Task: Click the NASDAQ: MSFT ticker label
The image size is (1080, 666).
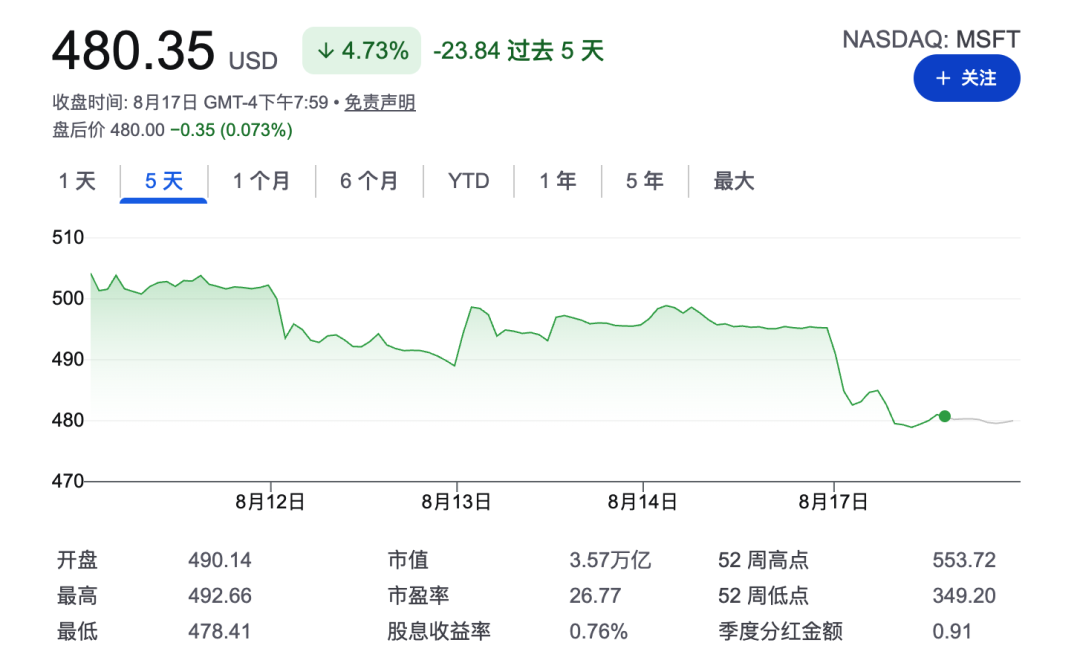Action: click(931, 39)
